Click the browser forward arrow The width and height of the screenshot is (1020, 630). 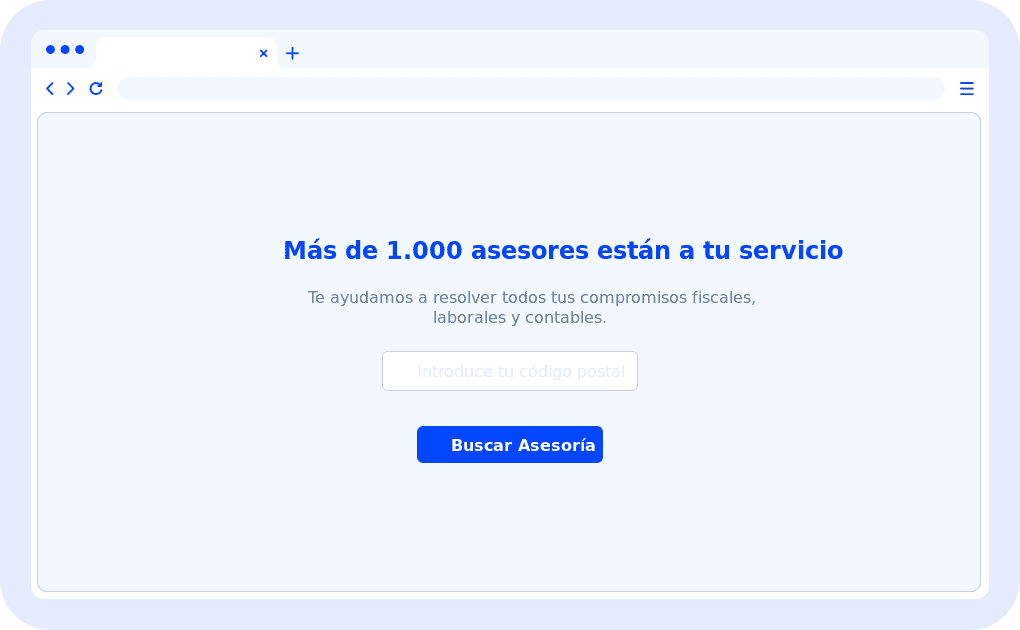pos(71,89)
